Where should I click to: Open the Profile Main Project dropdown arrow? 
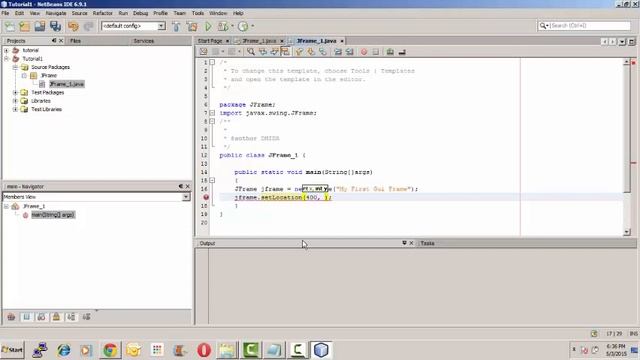tap(253, 26)
